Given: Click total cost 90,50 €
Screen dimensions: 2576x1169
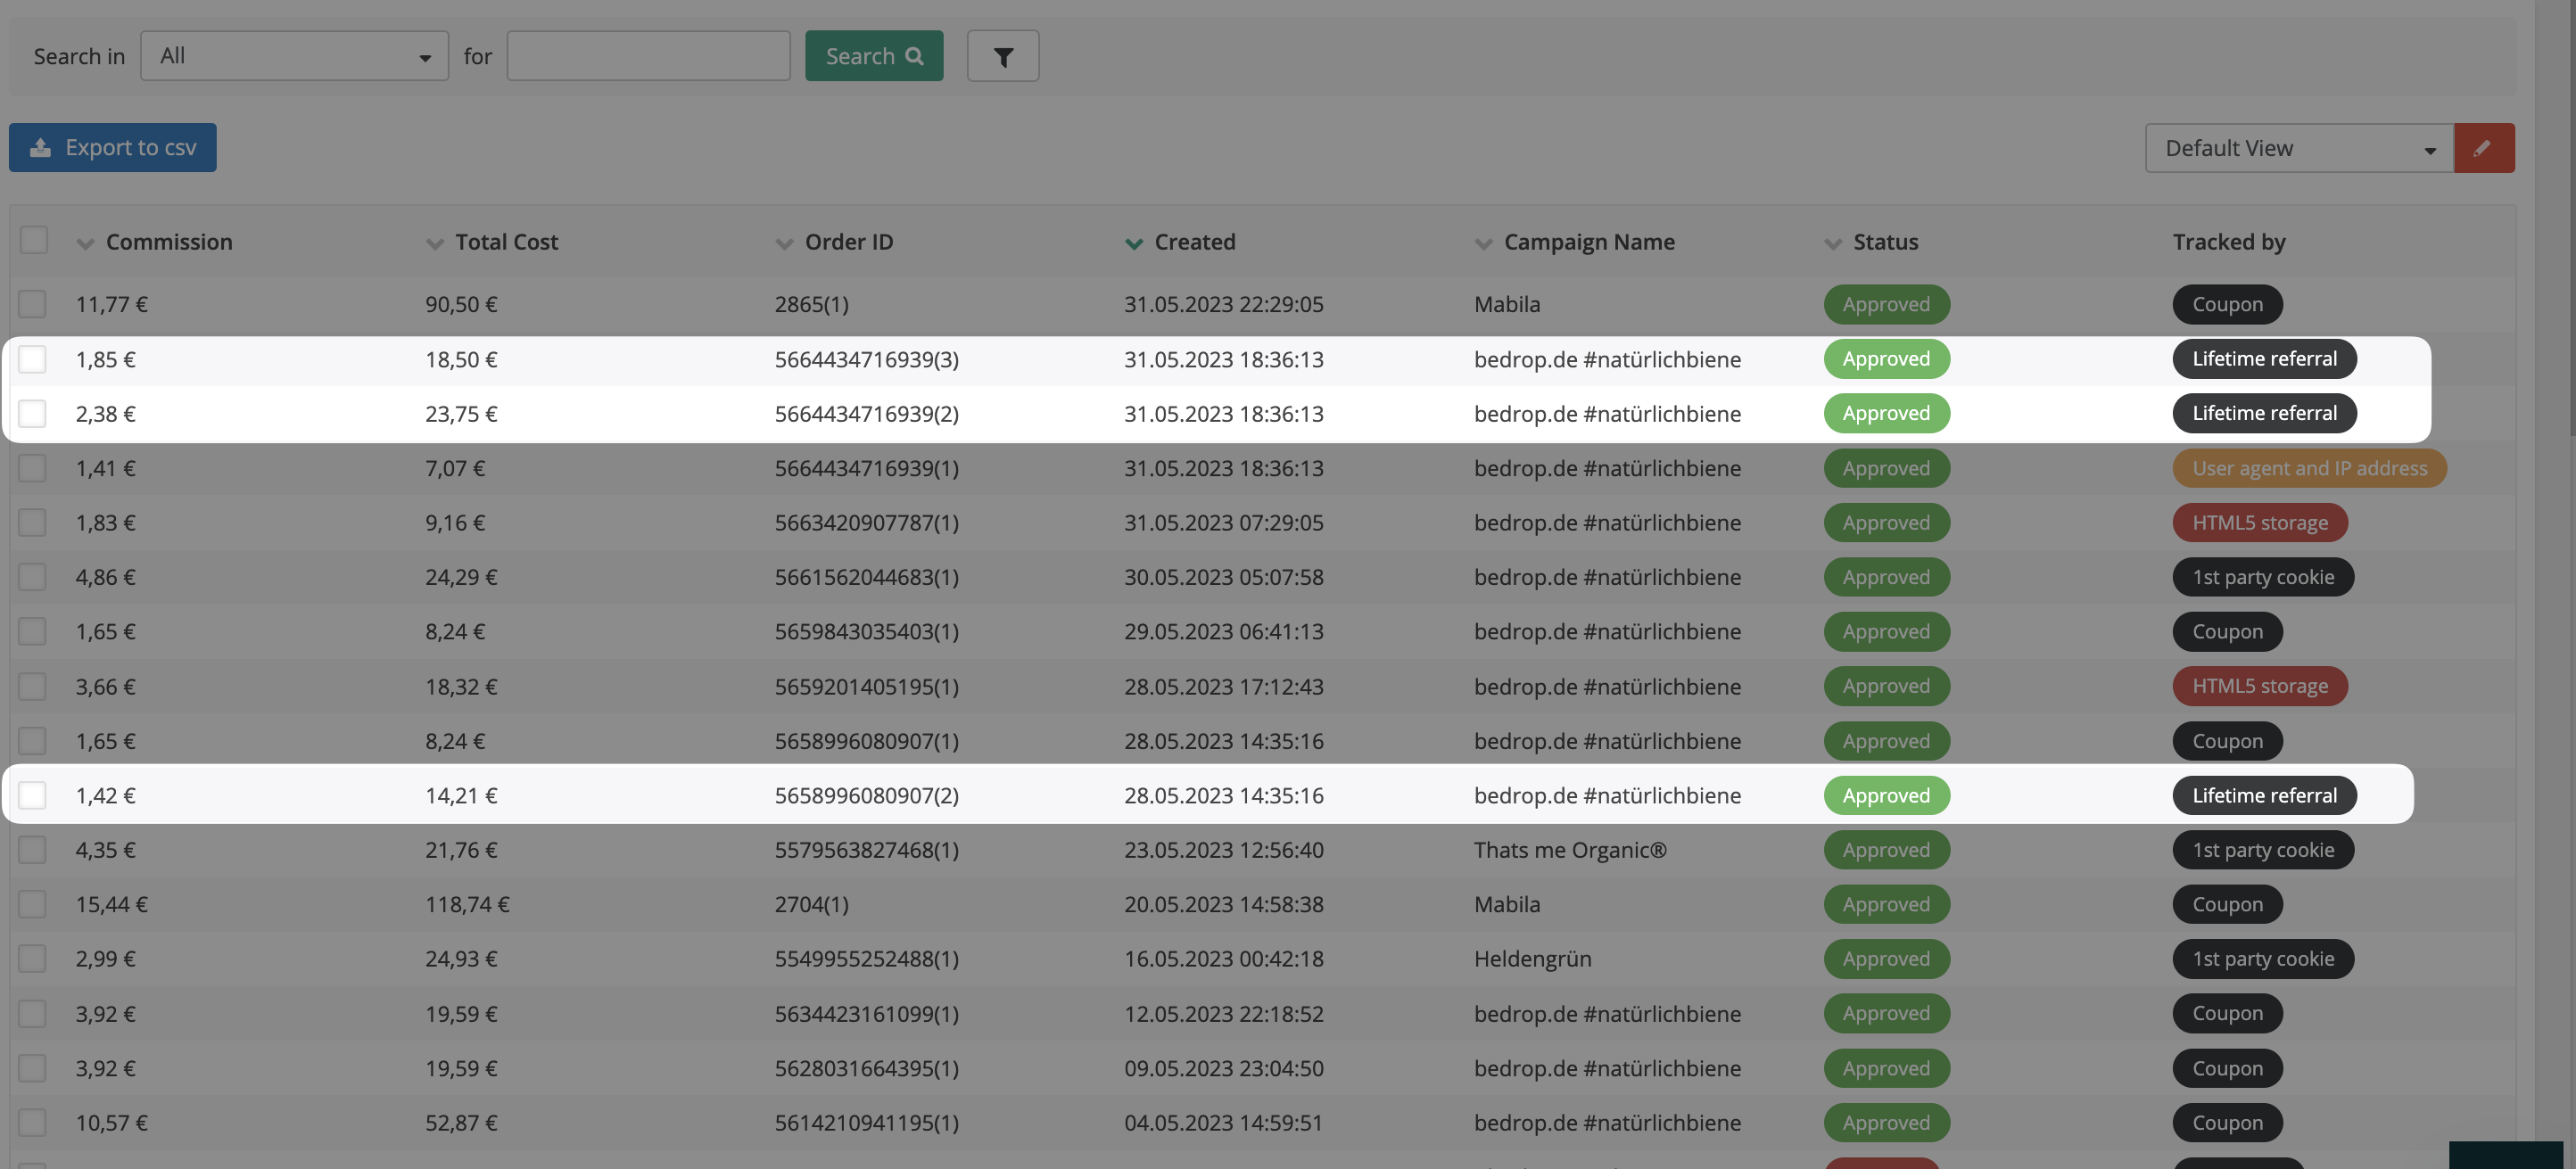Looking at the screenshot, I should (461, 304).
